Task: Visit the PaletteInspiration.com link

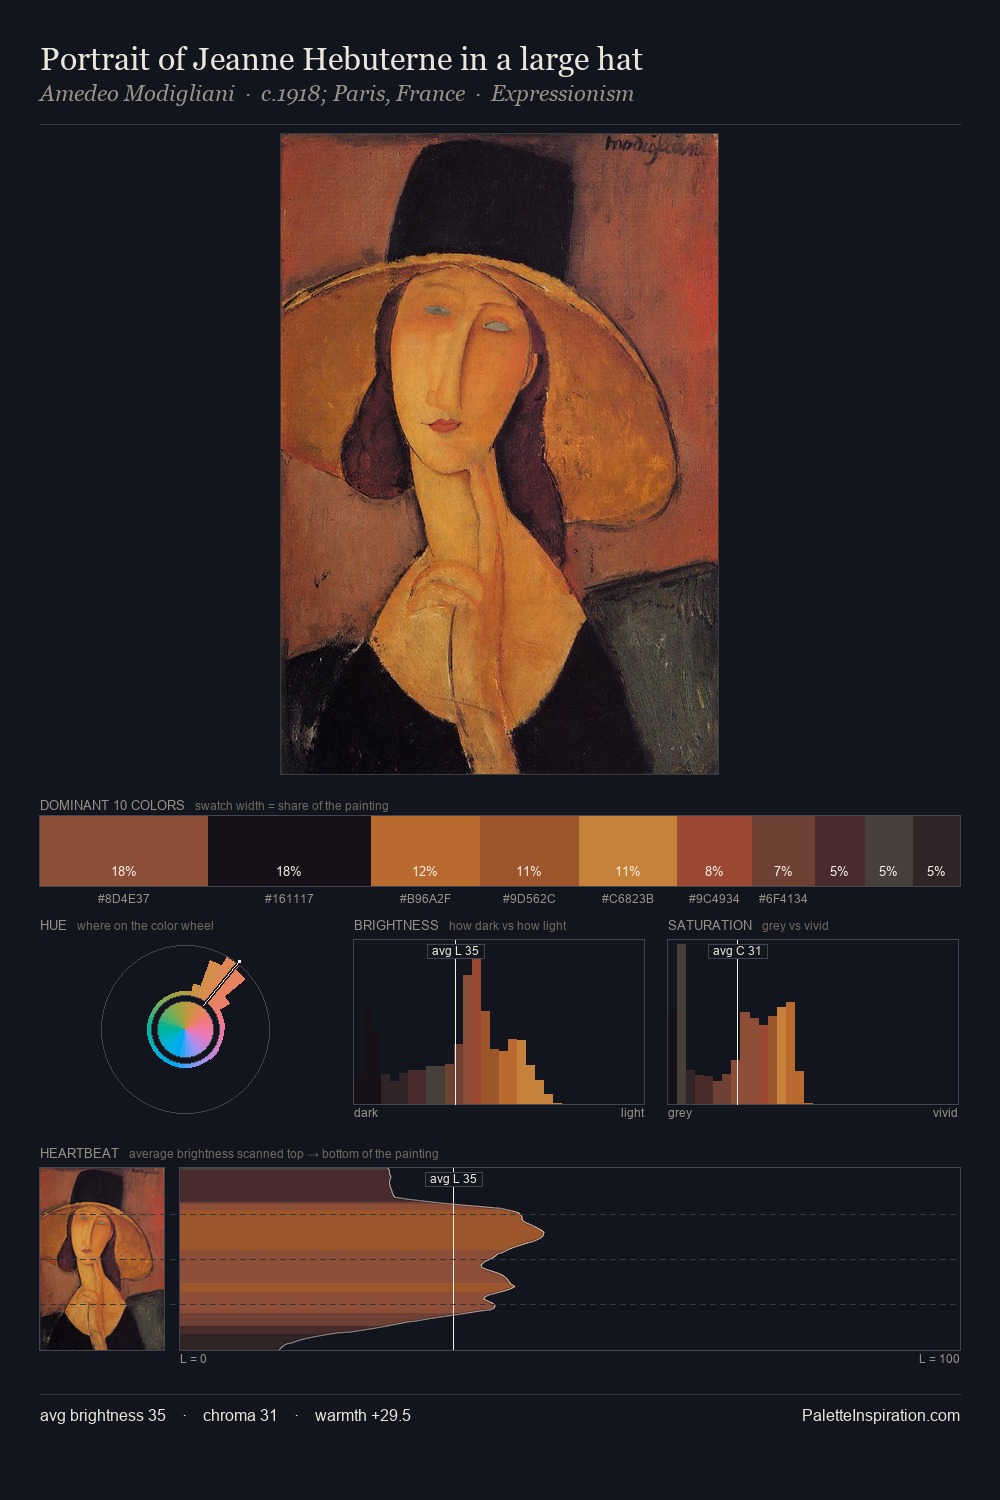Action: (880, 1415)
